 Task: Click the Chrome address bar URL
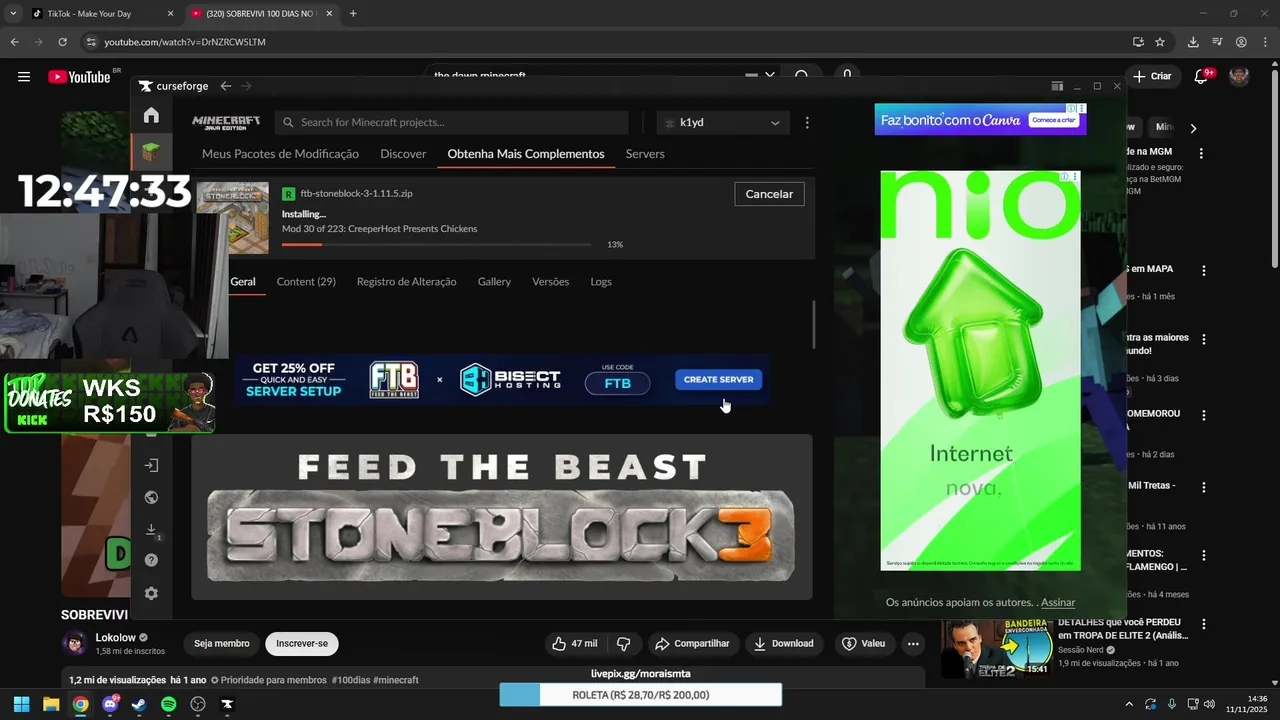pos(185,42)
